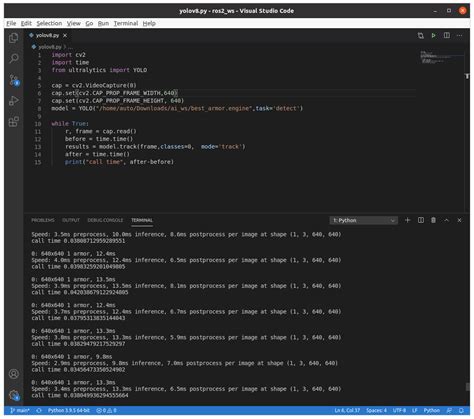
Task: Switch to the DEBUG CONSOLE tab
Action: pyautogui.click(x=105, y=220)
